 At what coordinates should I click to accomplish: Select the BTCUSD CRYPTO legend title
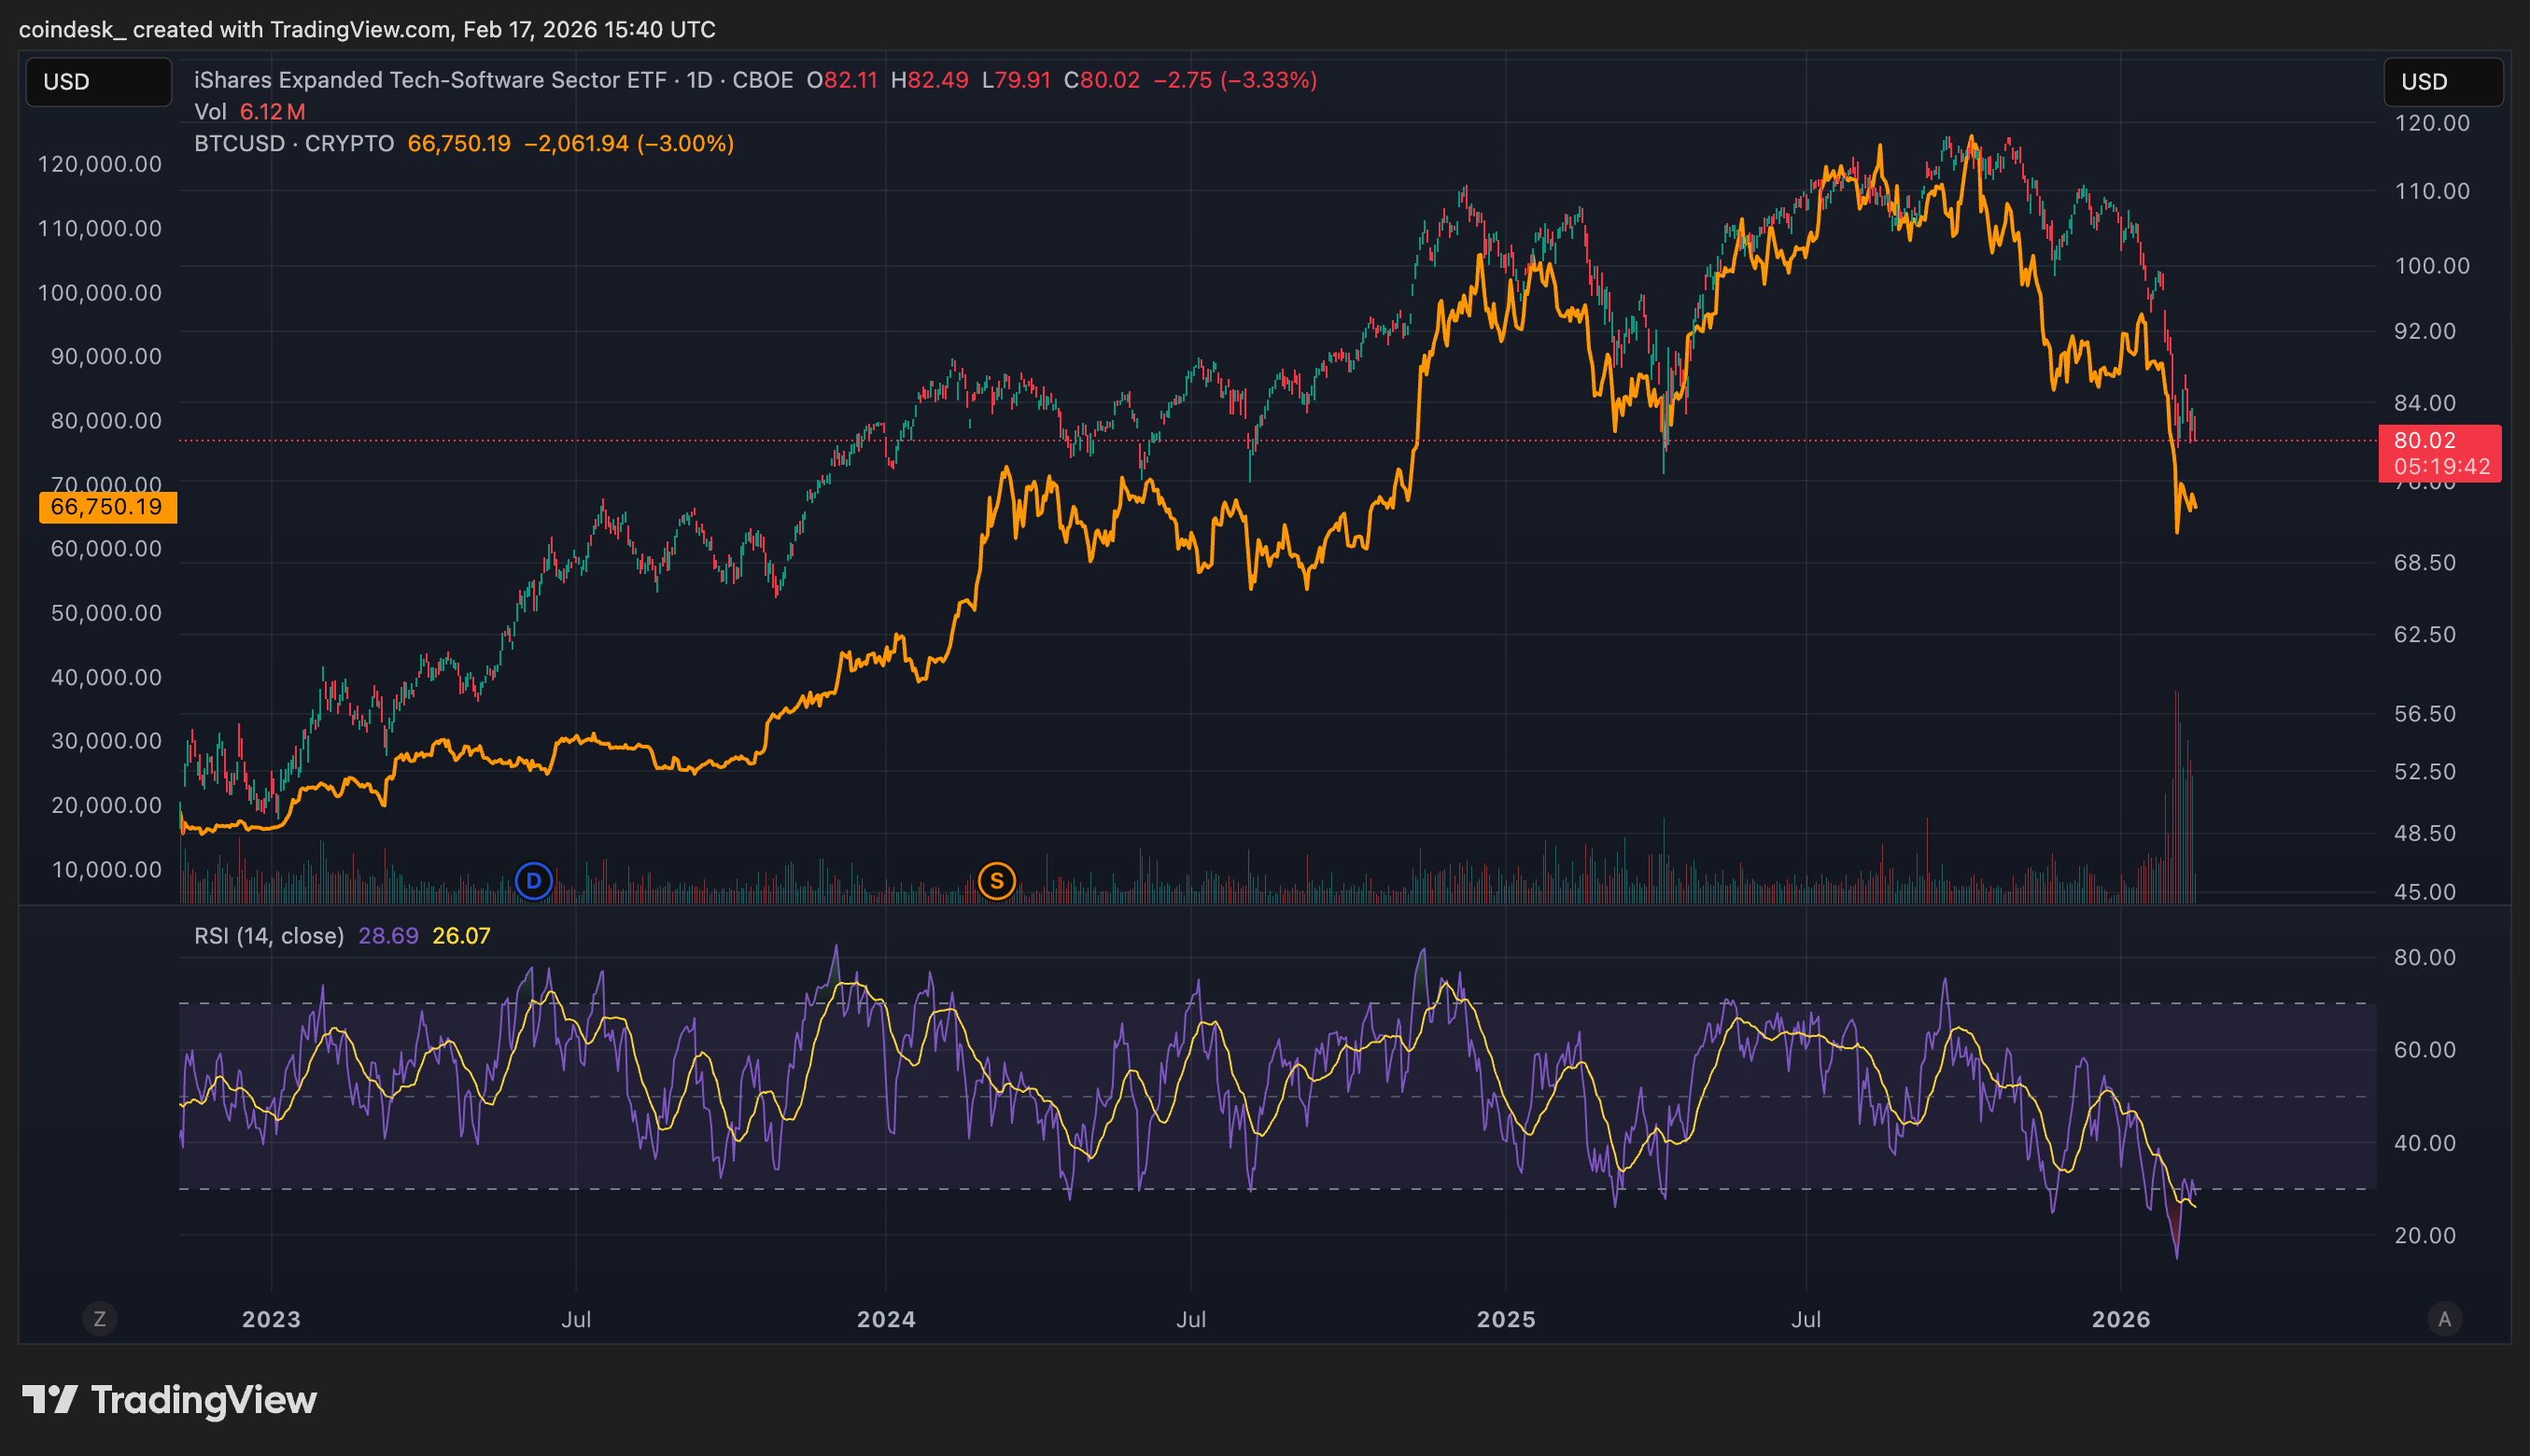pos(294,144)
